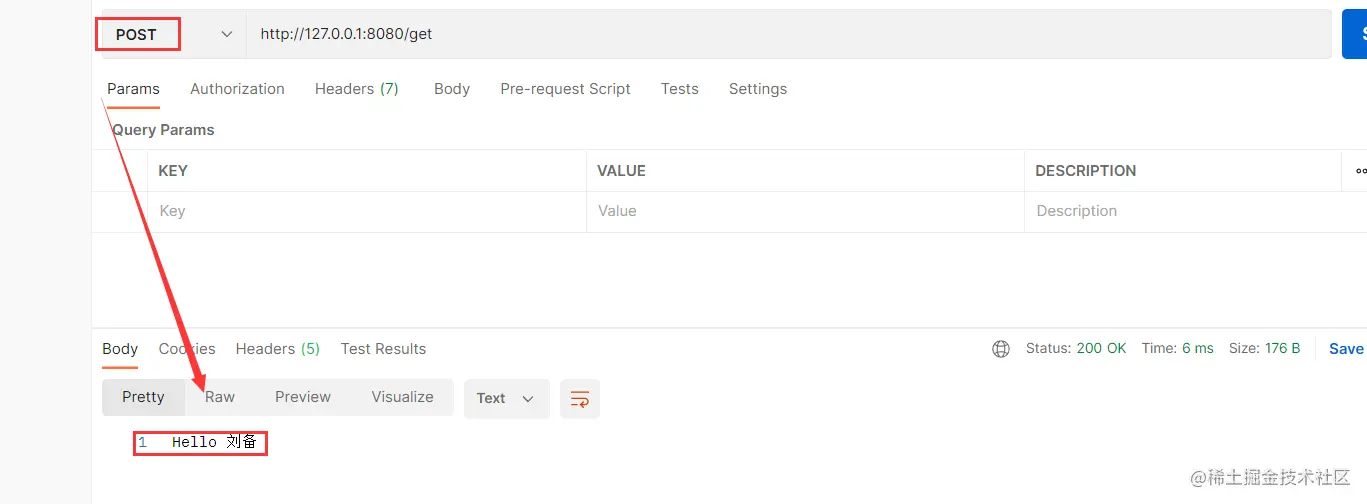Screen dimensions: 1367x504
Task: Click the globe network icon near Status
Action: click(1001, 349)
